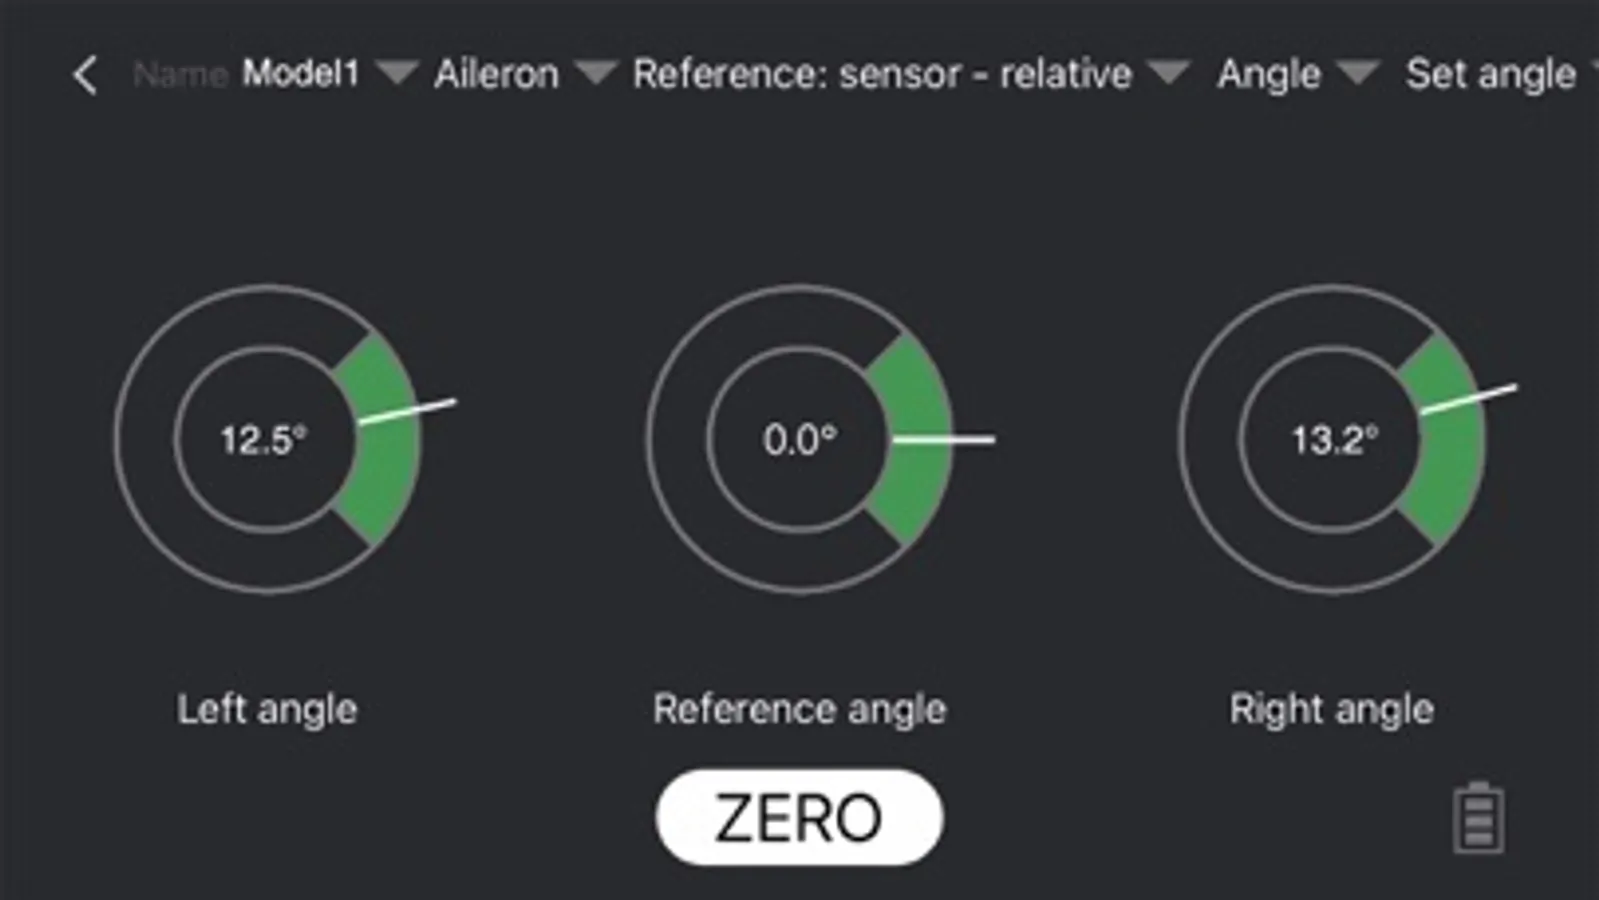Image resolution: width=1599 pixels, height=900 pixels.
Task: Tap the 0.0° reference reading
Action: (799, 440)
